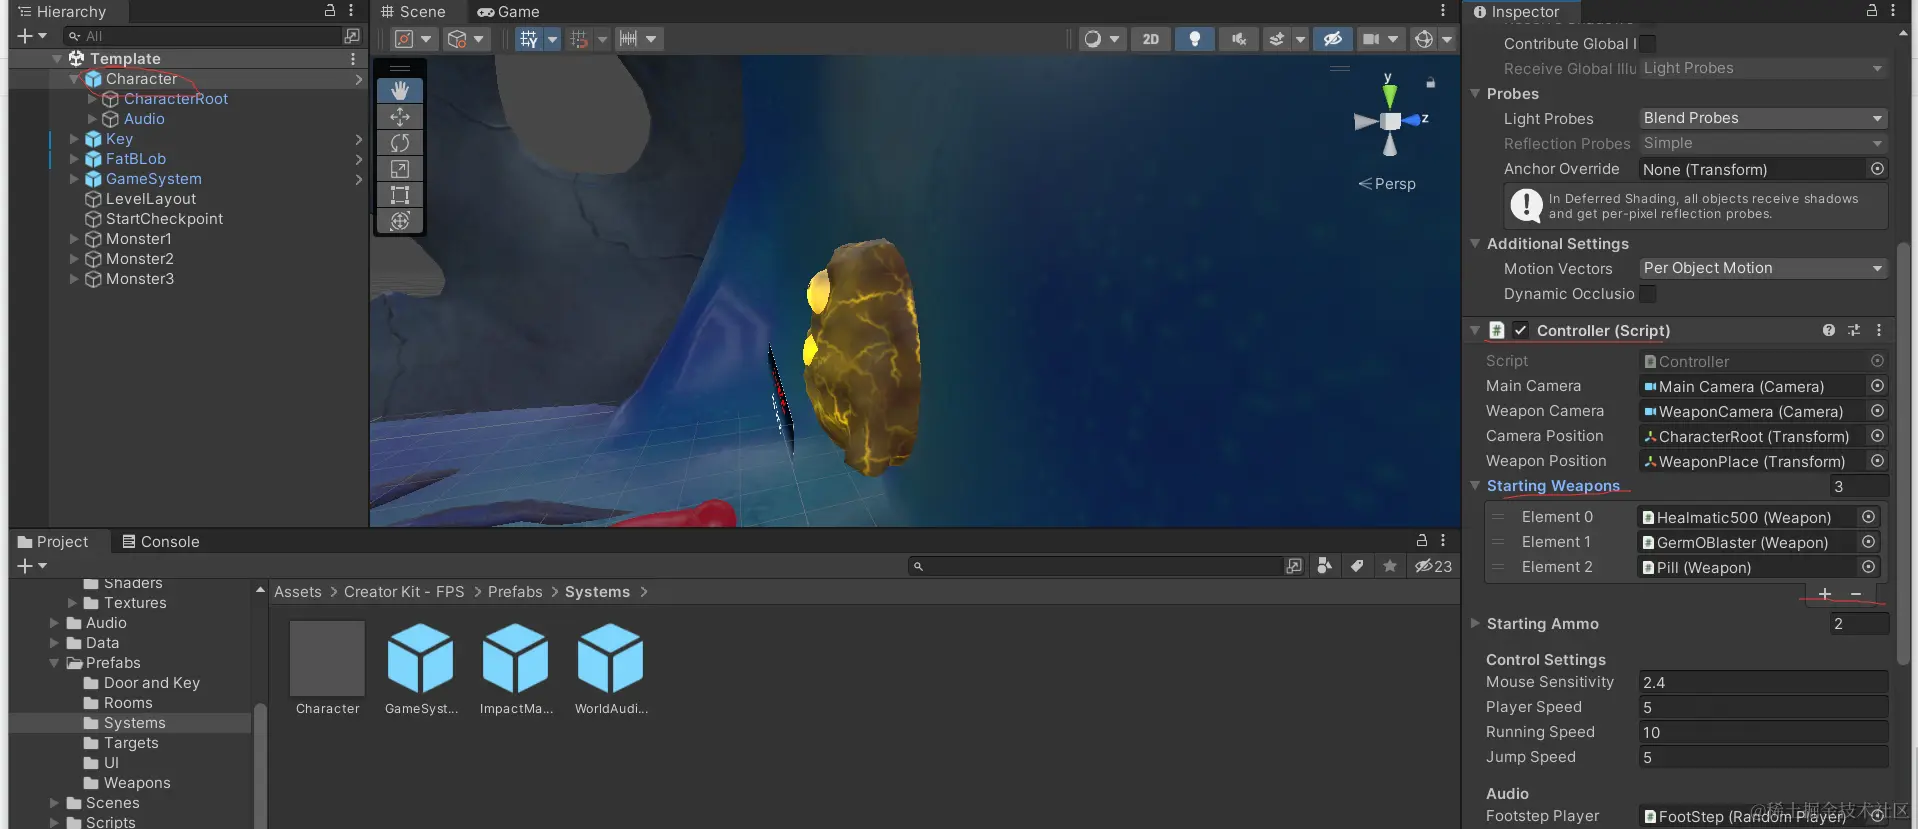Image resolution: width=1918 pixels, height=829 pixels.
Task: Disable the Controller script component checkbox
Action: (1520, 330)
